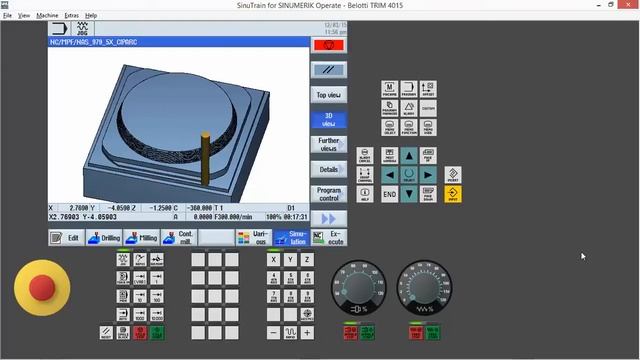The width and height of the screenshot is (640, 360).
Task: Open the File menu
Action: tap(7, 16)
